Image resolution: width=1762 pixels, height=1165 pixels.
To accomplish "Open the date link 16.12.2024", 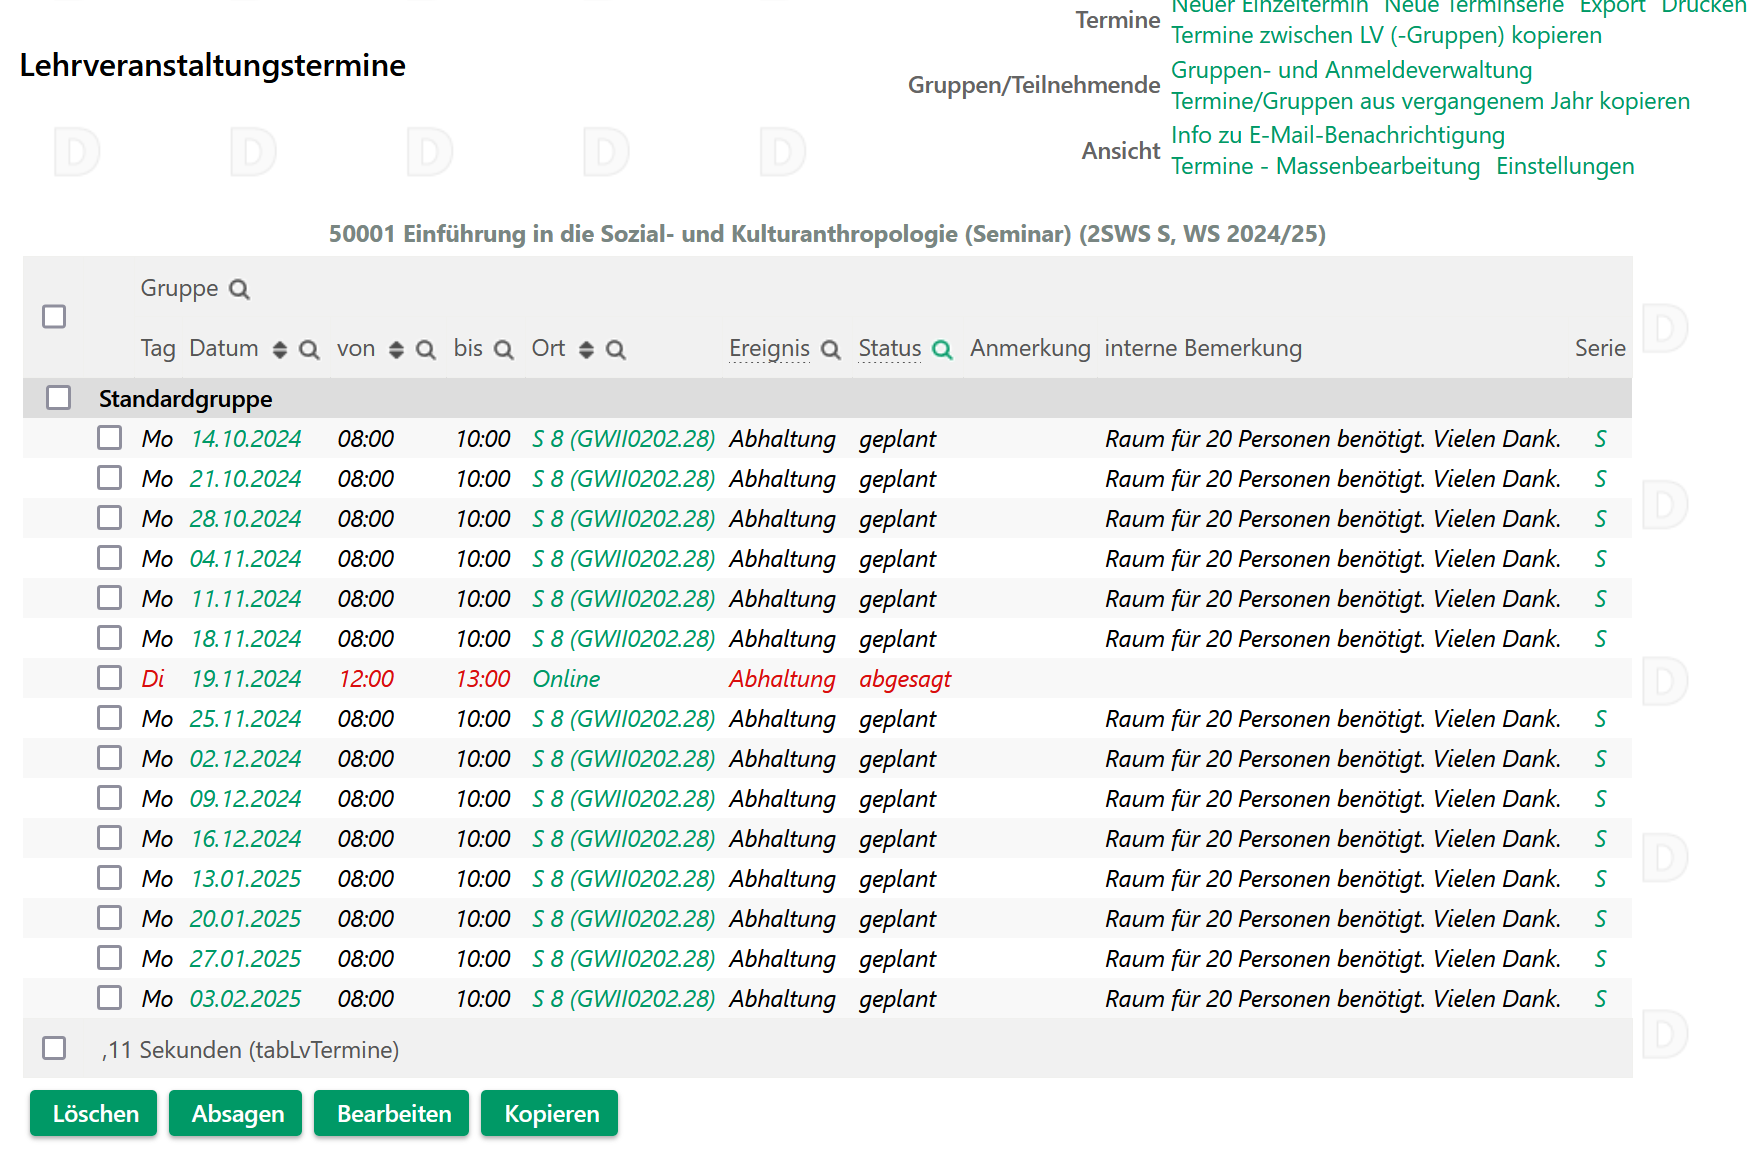I will point(246,839).
